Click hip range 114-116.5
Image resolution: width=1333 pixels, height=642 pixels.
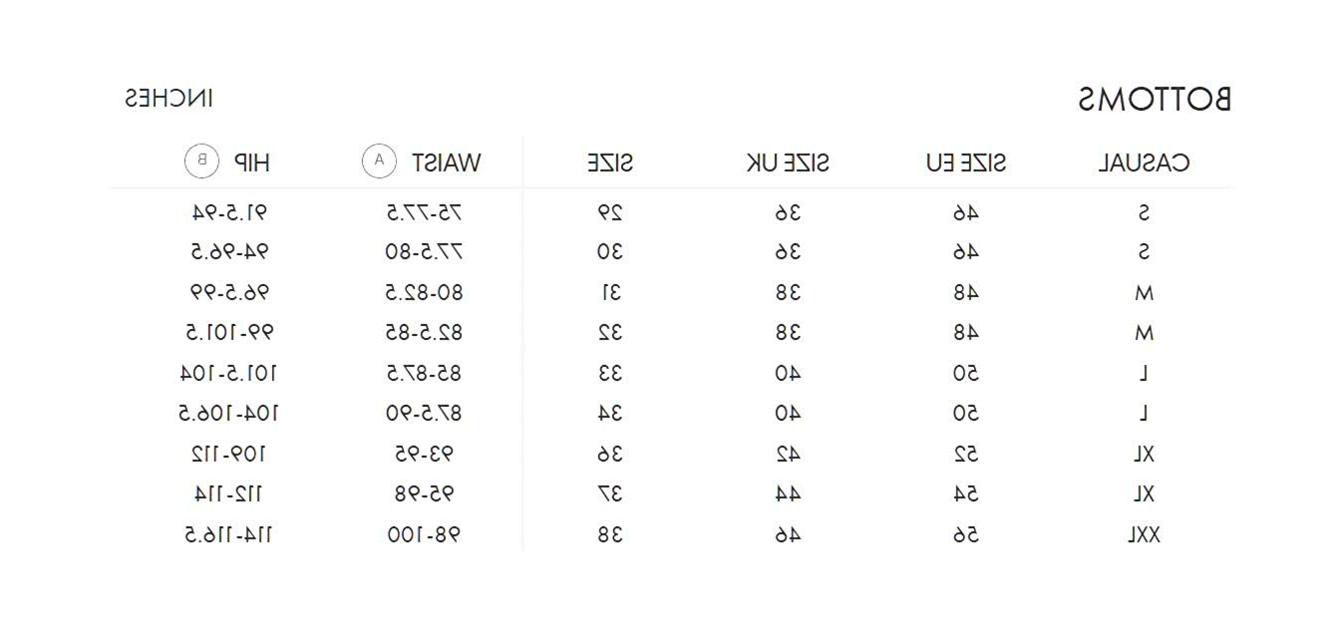click(x=230, y=535)
